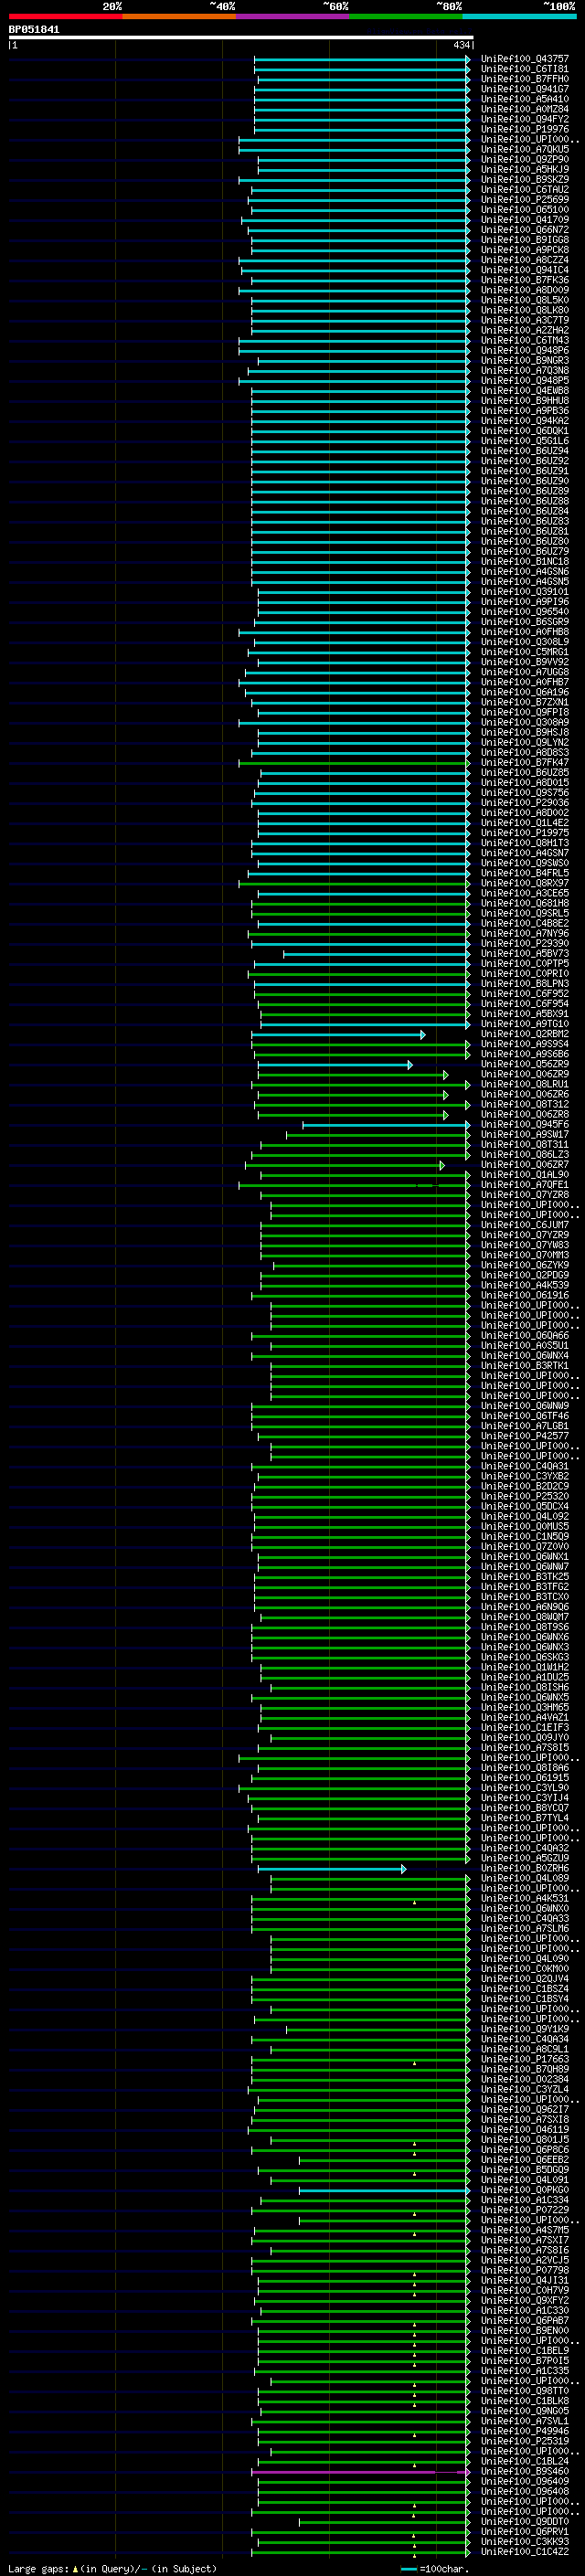
Task: Click the white query sequence bar
Action: click(x=241, y=38)
